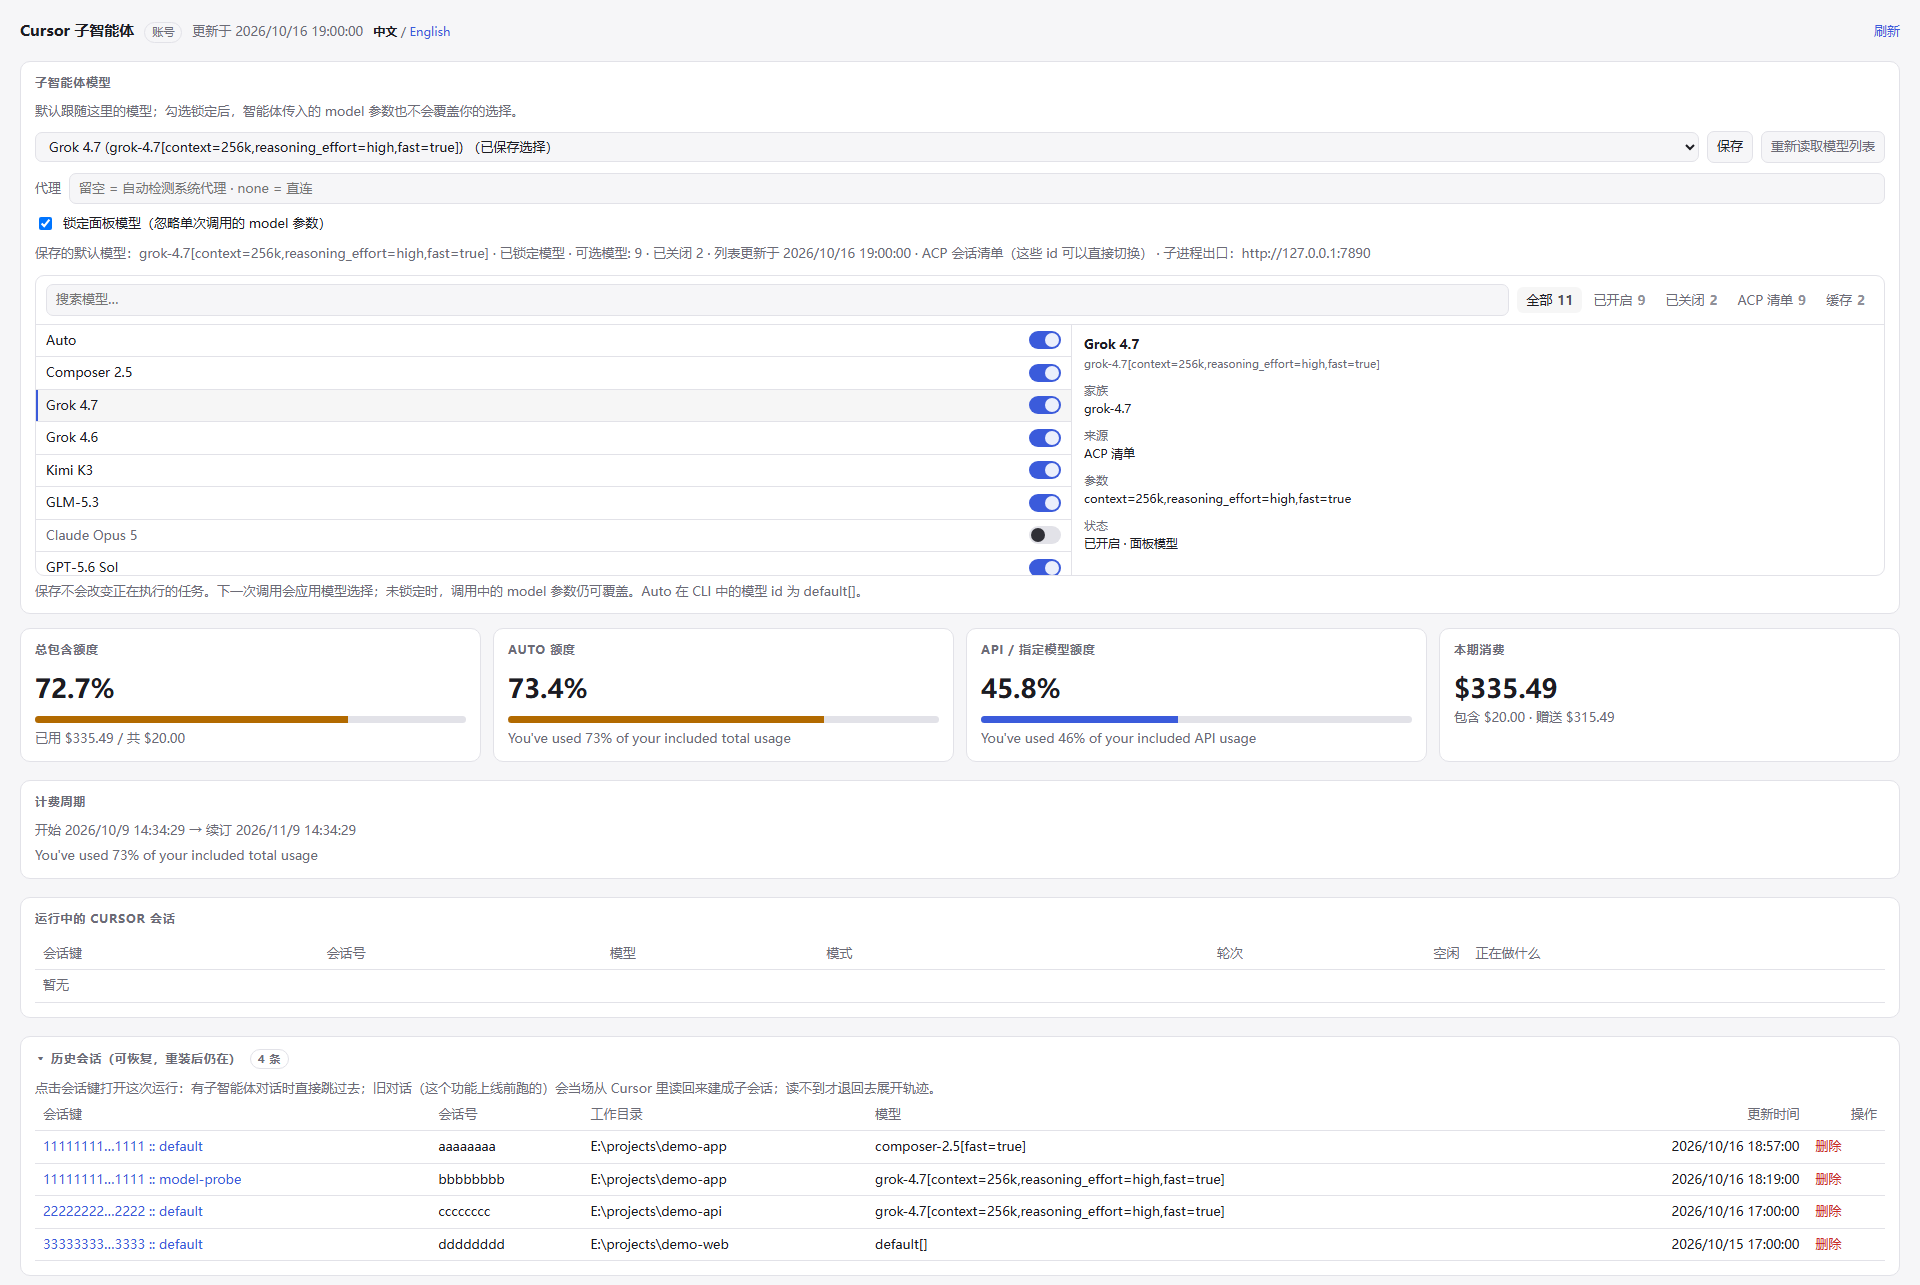The width and height of the screenshot is (1920, 1285).
Task: Toggle the GPT-5.6 Sol switch
Action: tap(1044, 567)
